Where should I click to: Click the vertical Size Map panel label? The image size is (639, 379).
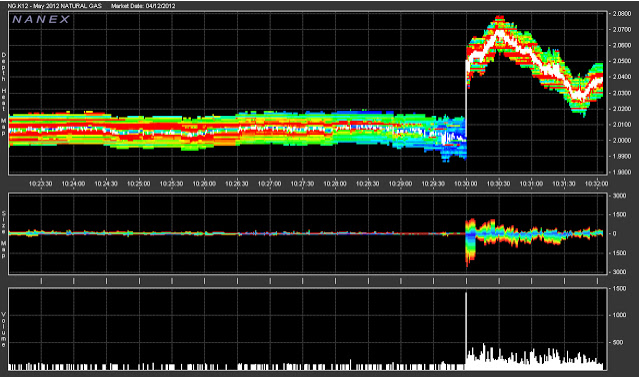(x=4, y=235)
